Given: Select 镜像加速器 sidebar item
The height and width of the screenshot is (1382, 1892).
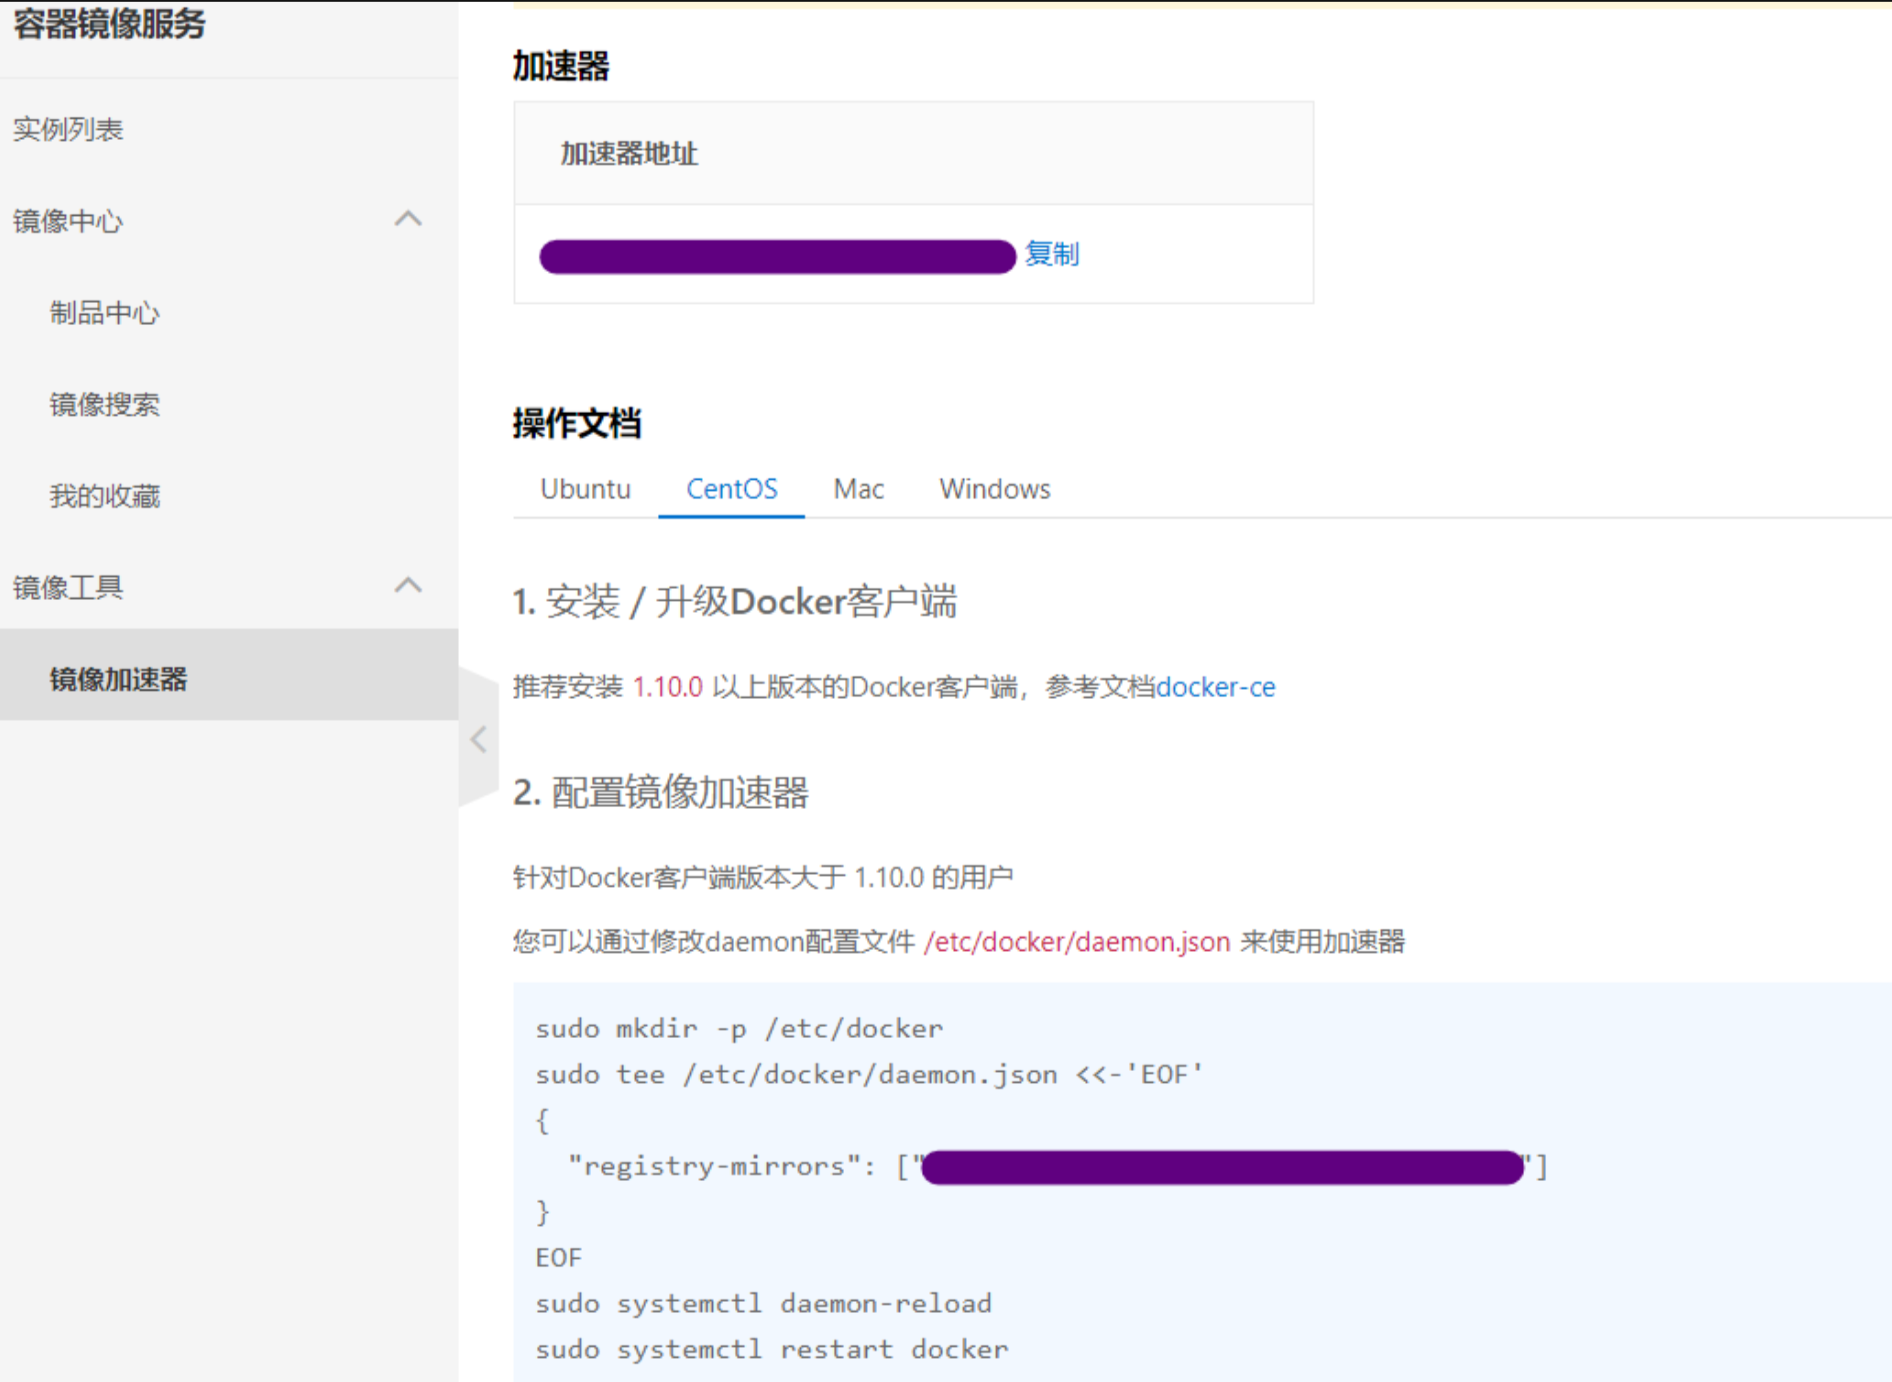Looking at the screenshot, I should 229,675.
